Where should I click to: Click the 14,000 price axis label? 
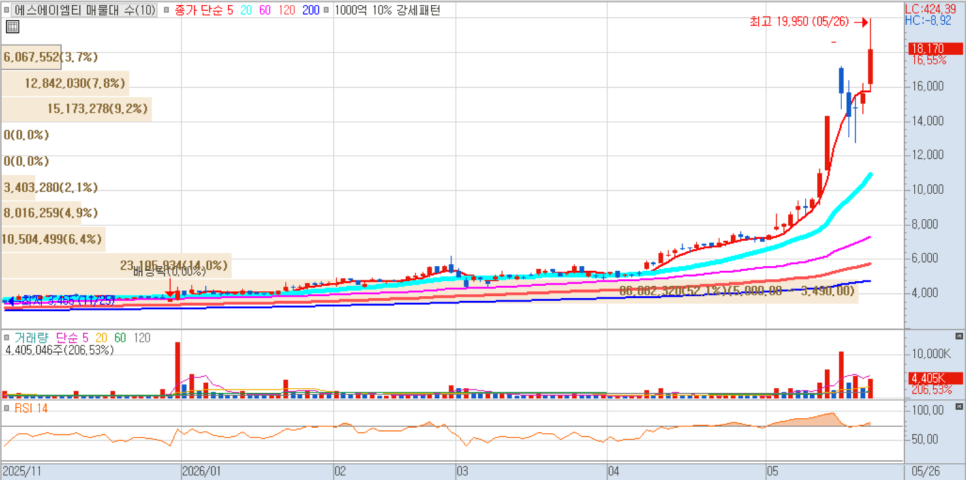[x=928, y=121]
